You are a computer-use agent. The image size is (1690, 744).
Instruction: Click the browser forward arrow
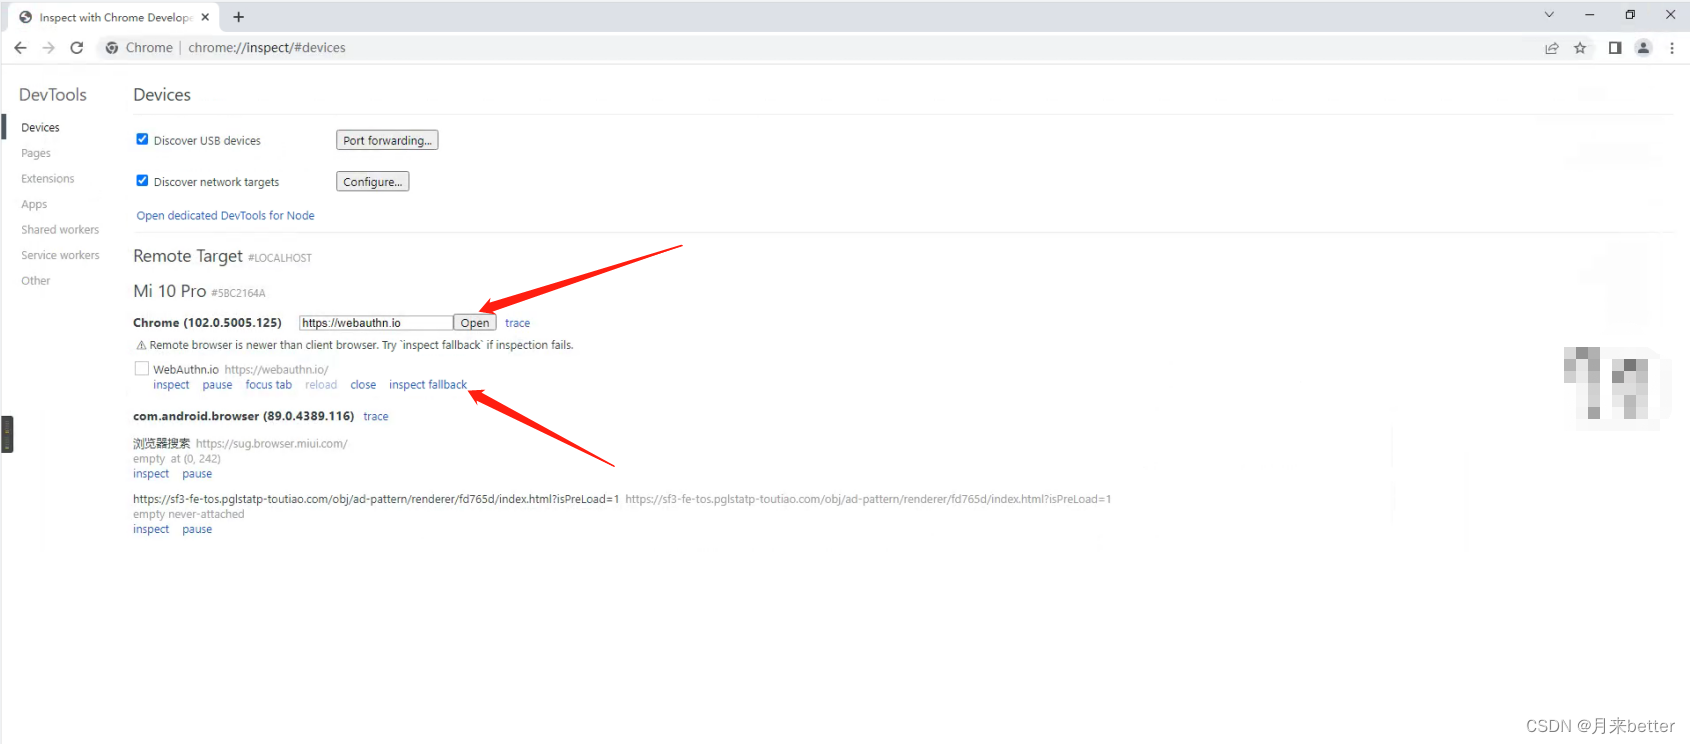click(48, 47)
